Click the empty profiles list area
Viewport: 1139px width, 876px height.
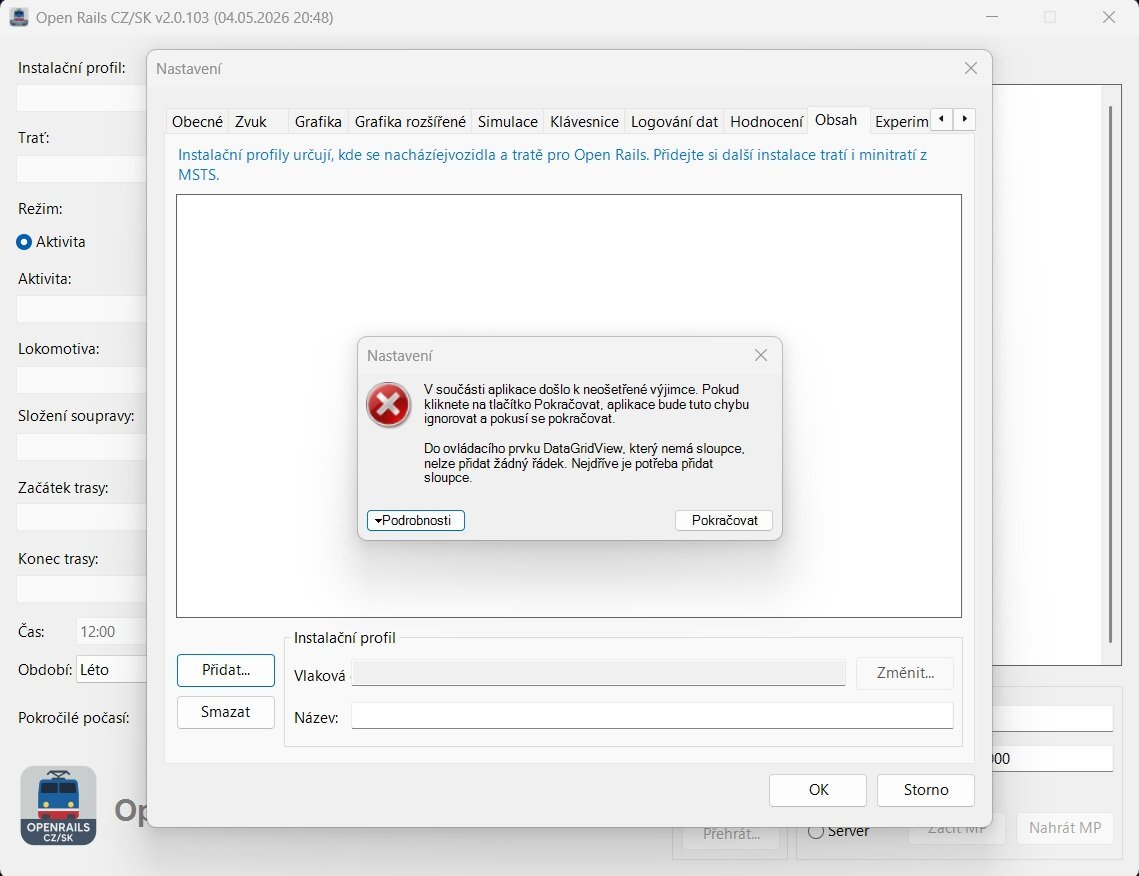click(569, 406)
